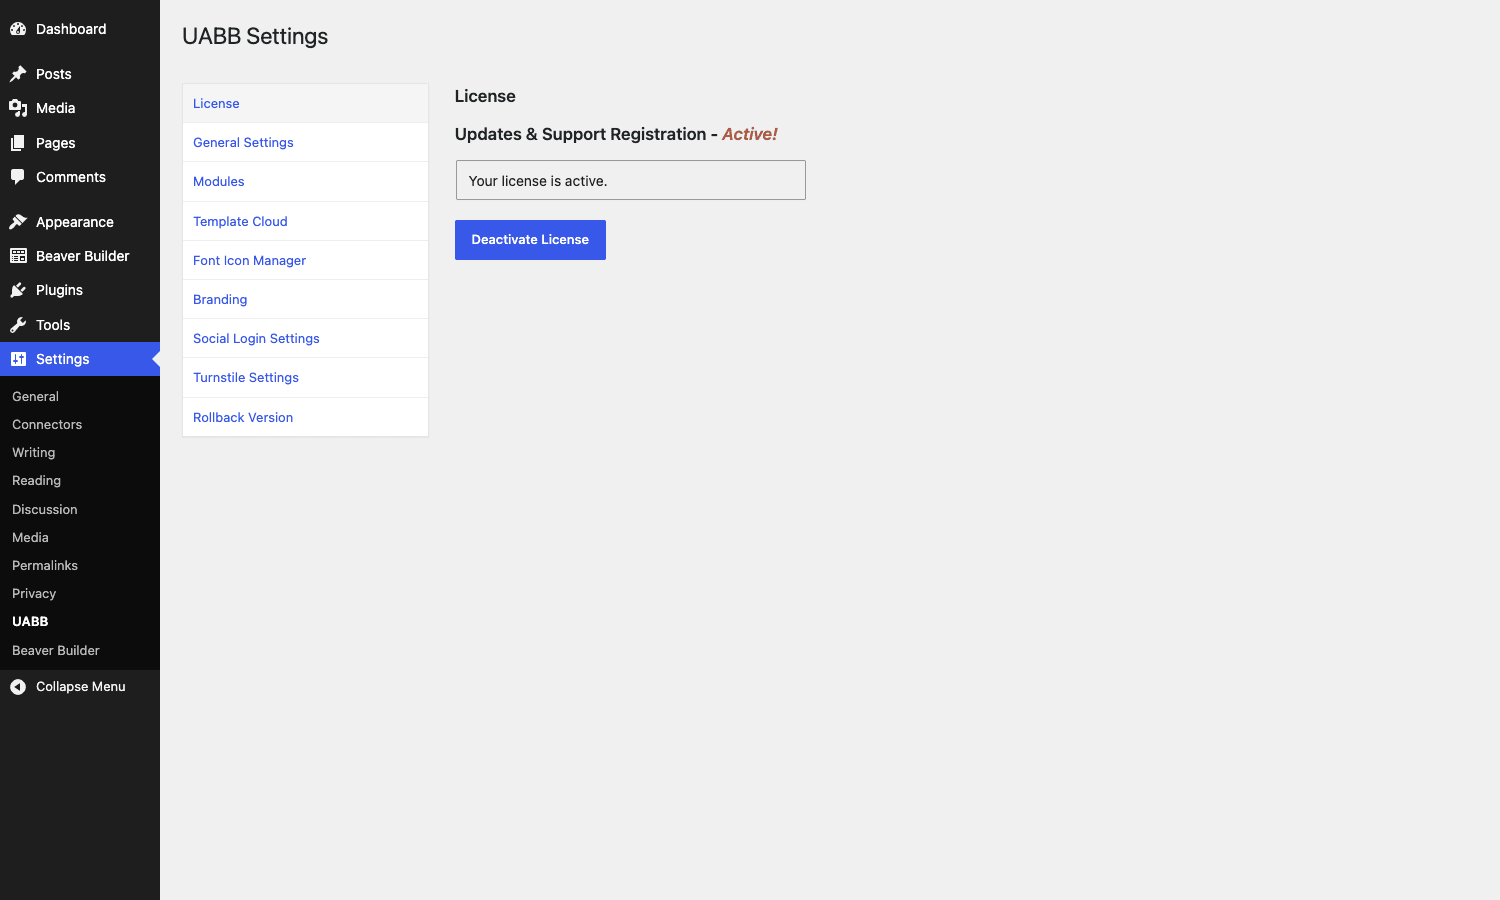Select UABB settings submenu item
The width and height of the screenshot is (1500, 900).
click(x=30, y=622)
